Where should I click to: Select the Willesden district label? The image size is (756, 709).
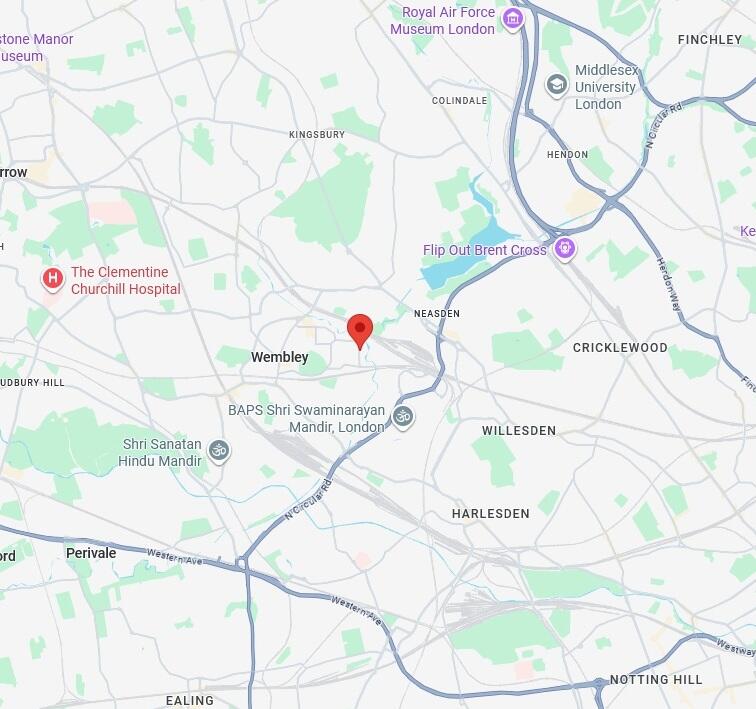519,430
